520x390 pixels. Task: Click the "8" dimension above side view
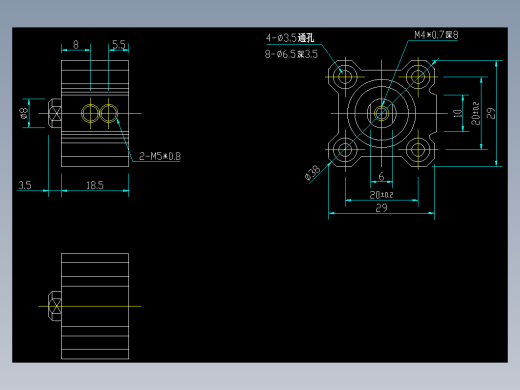click(76, 44)
